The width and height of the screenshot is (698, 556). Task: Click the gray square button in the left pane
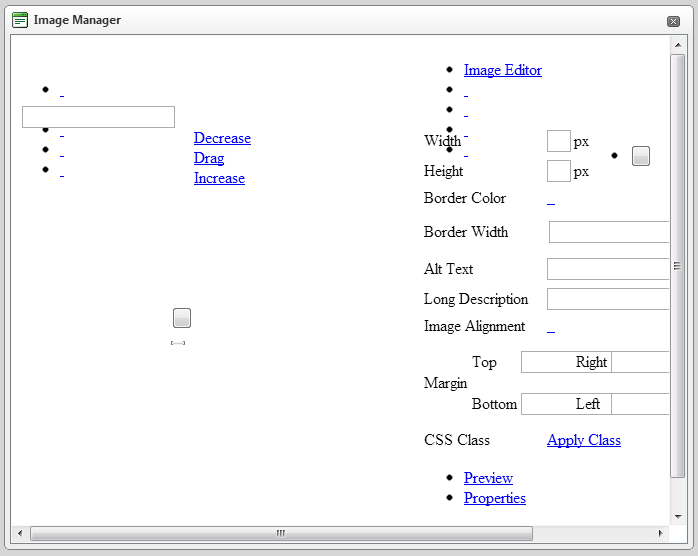[x=182, y=318]
